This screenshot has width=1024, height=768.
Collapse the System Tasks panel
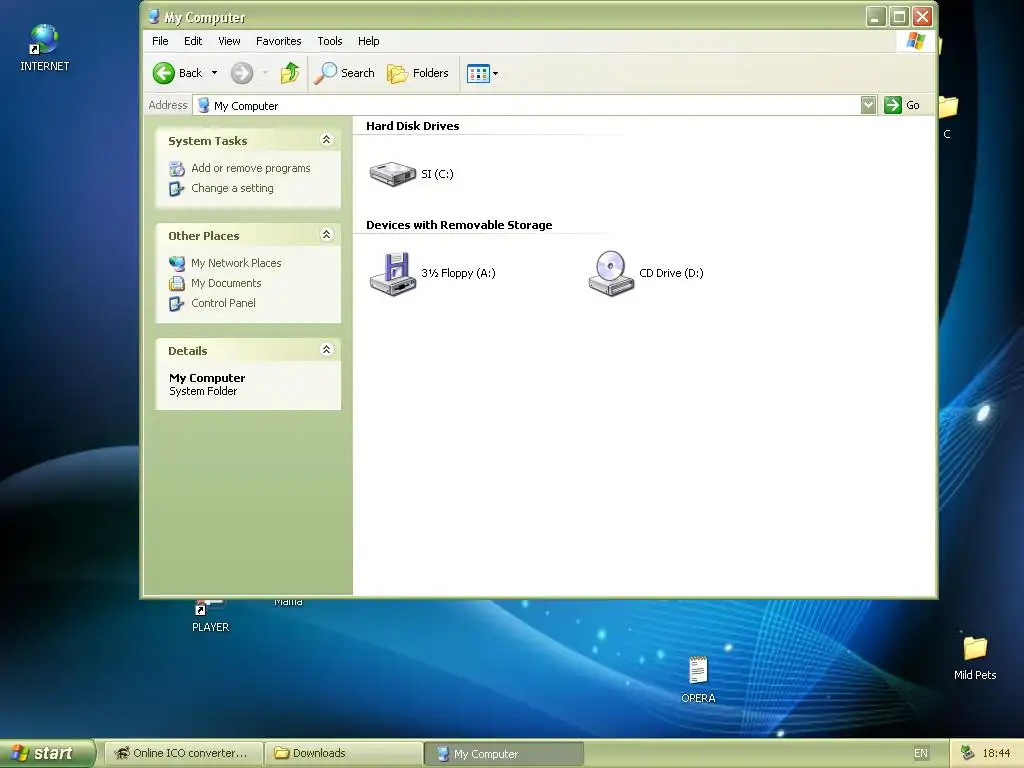tap(327, 140)
